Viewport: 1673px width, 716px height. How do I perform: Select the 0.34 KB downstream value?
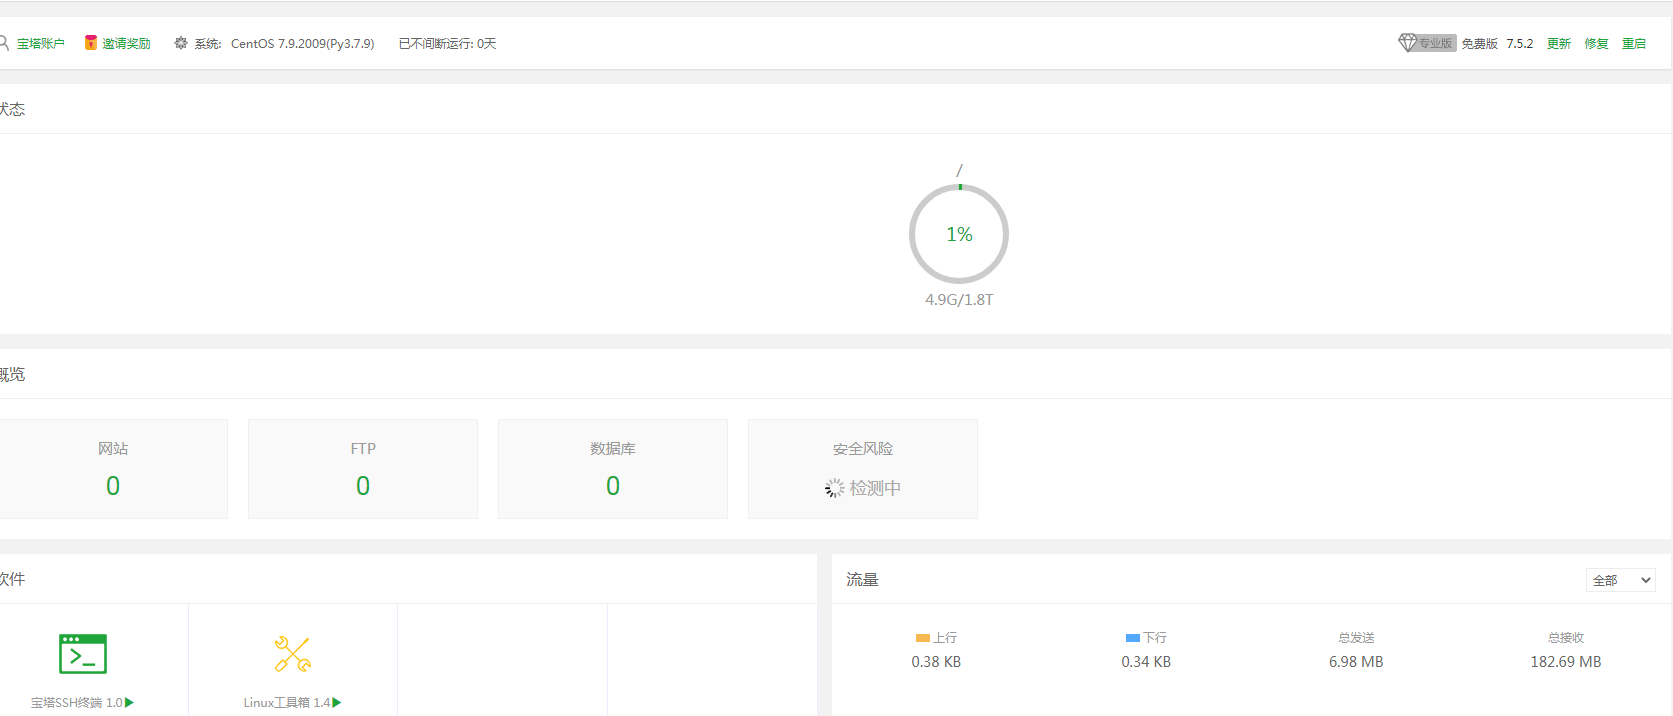(1146, 662)
